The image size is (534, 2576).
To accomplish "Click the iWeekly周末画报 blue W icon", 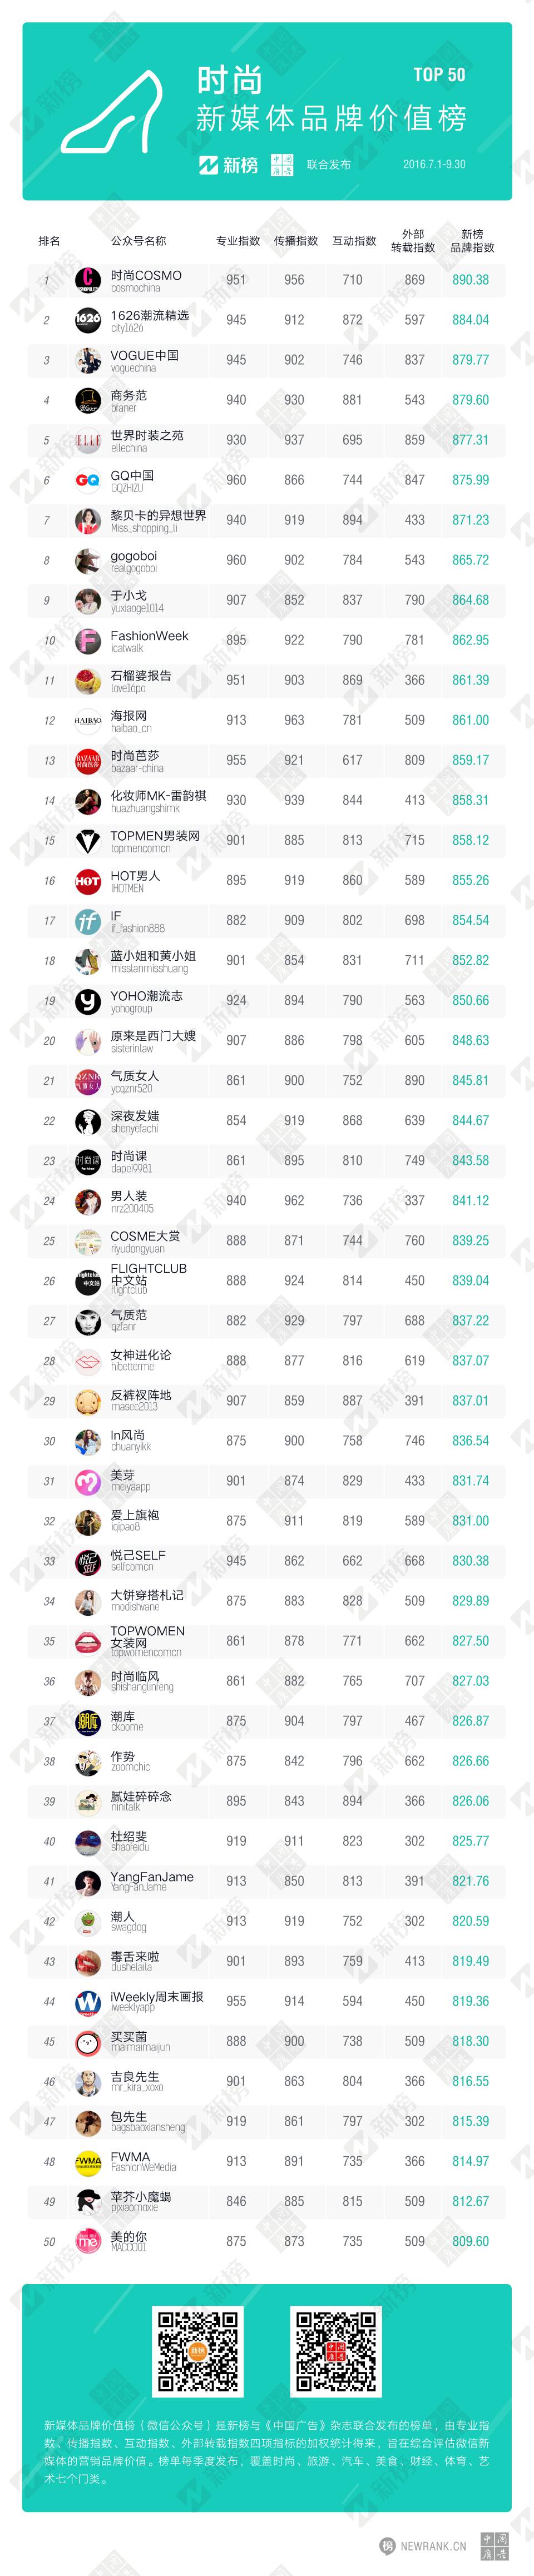I will 88,2001.
